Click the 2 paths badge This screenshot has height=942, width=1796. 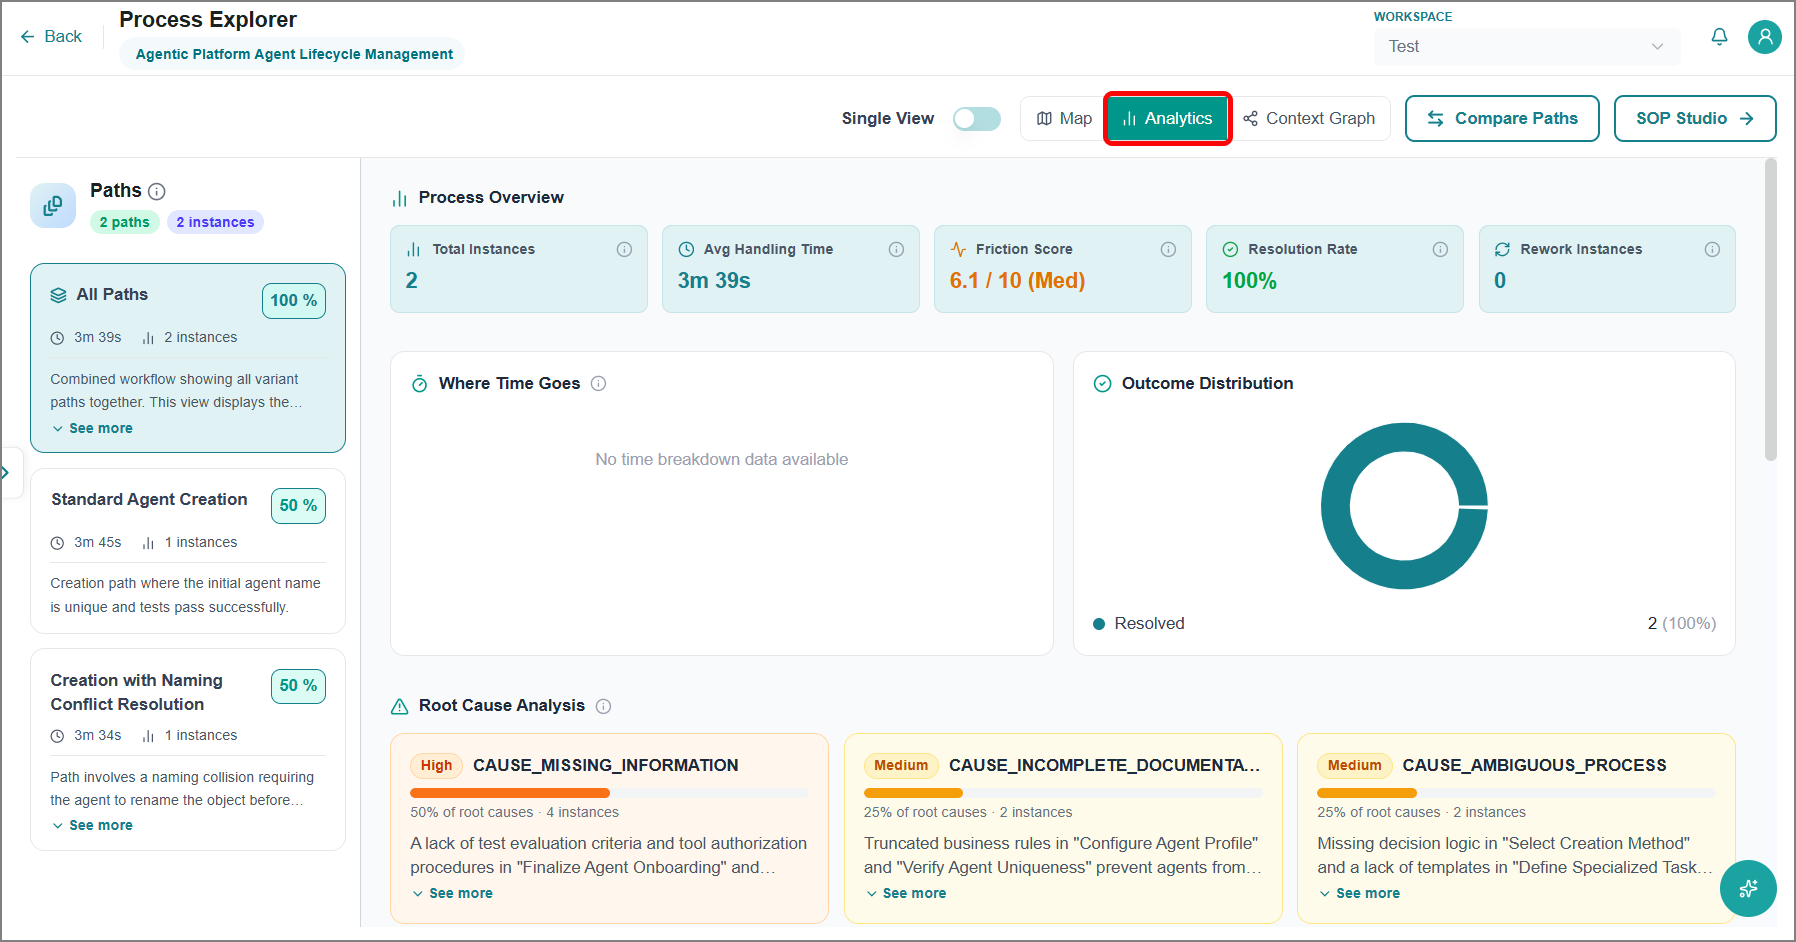125,222
